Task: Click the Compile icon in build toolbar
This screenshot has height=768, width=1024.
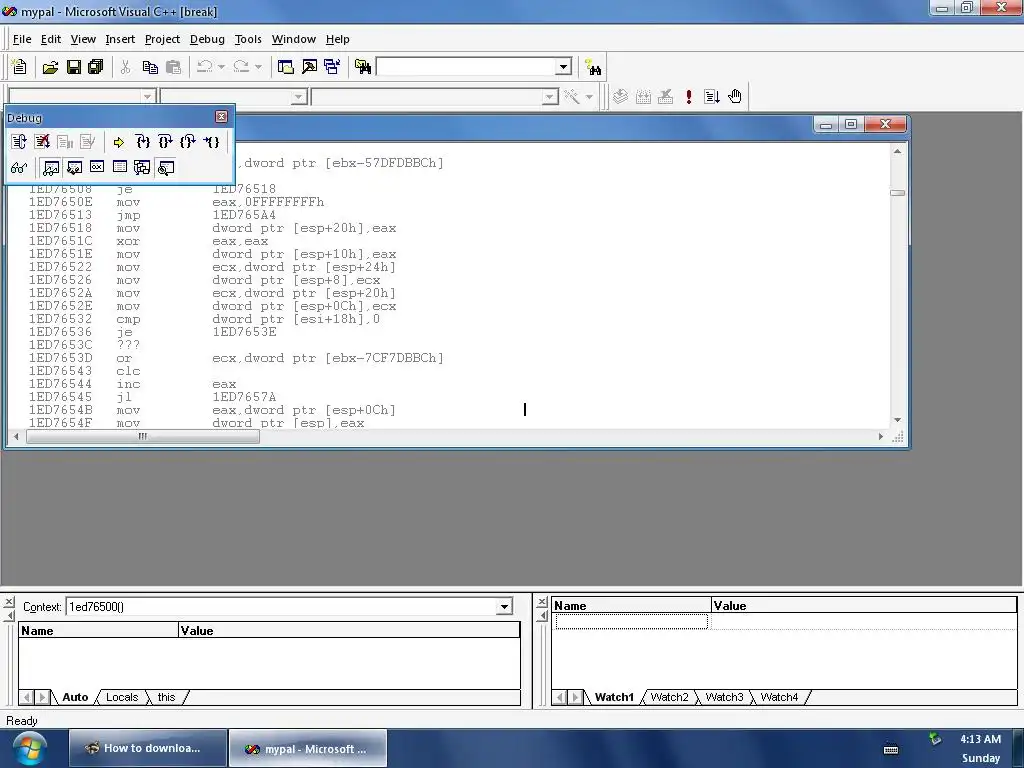Action: pyautogui.click(x=620, y=97)
